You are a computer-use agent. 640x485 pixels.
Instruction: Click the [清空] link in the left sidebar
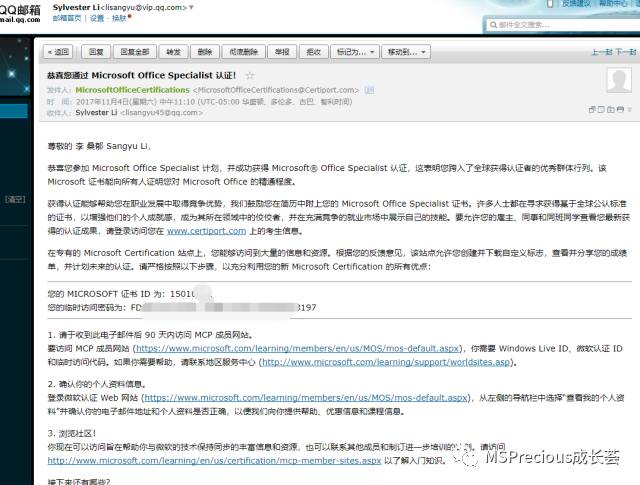point(15,199)
